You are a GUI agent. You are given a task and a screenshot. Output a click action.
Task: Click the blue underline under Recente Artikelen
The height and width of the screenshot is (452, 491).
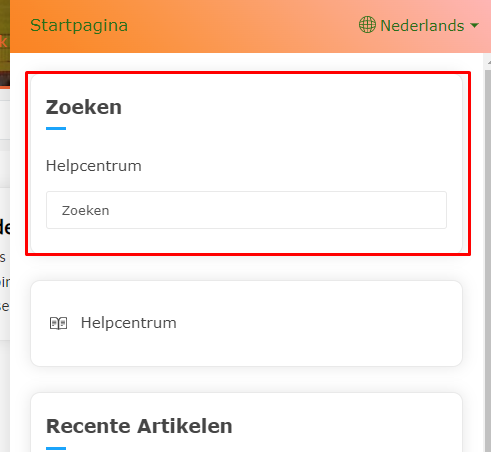[x=56, y=448]
